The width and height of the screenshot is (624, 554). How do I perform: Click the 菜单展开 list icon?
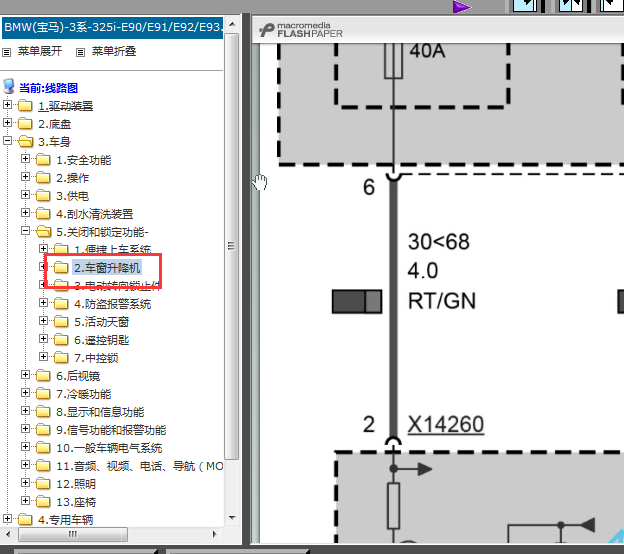click(x=6, y=52)
